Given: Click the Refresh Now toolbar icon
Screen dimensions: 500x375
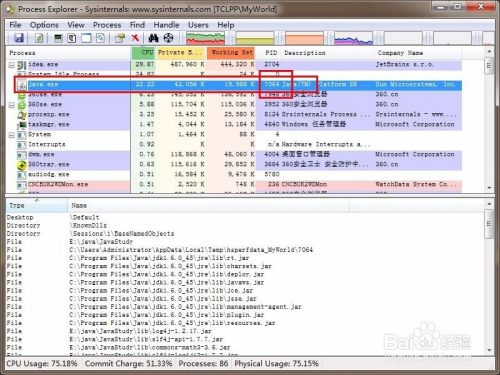Looking at the screenshot, I should [39, 38].
